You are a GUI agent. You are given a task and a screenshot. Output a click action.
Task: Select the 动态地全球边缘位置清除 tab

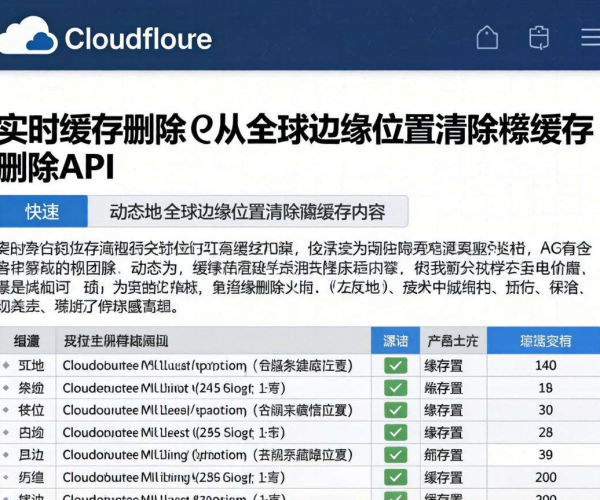coord(248,211)
